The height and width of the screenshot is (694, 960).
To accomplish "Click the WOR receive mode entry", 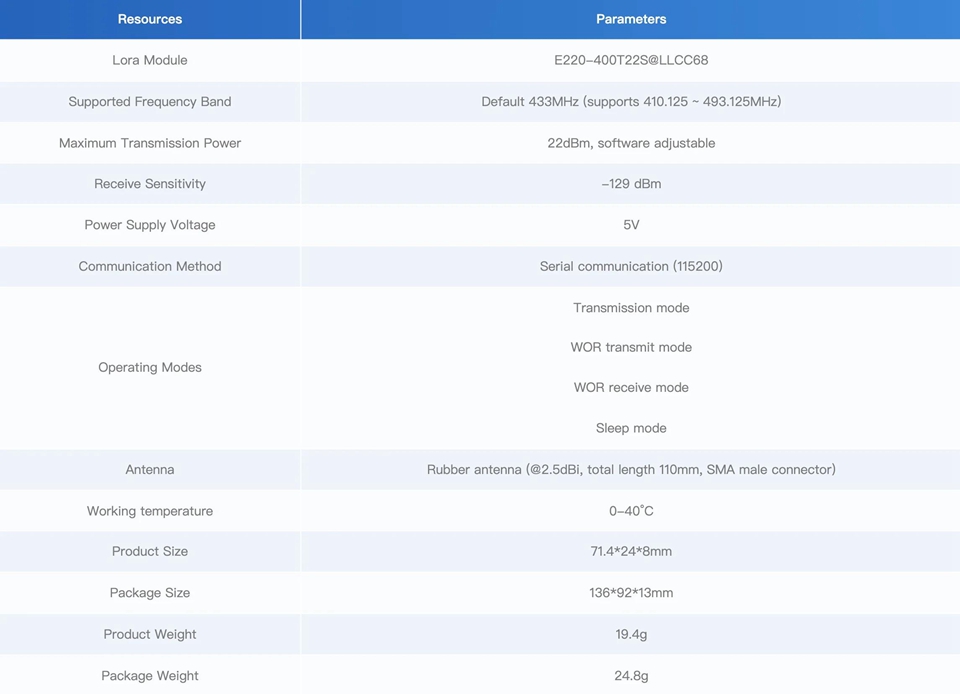I will click(631, 387).
